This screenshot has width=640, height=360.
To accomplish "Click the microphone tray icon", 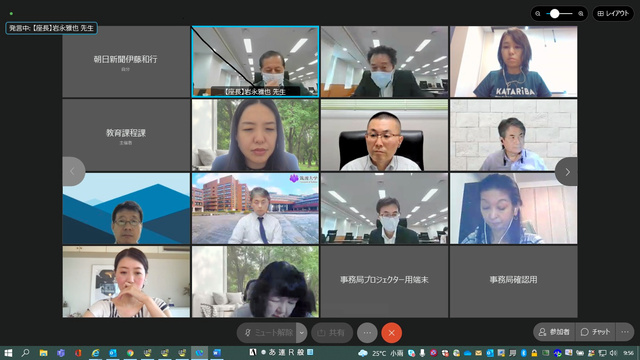I will pos(422,353).
